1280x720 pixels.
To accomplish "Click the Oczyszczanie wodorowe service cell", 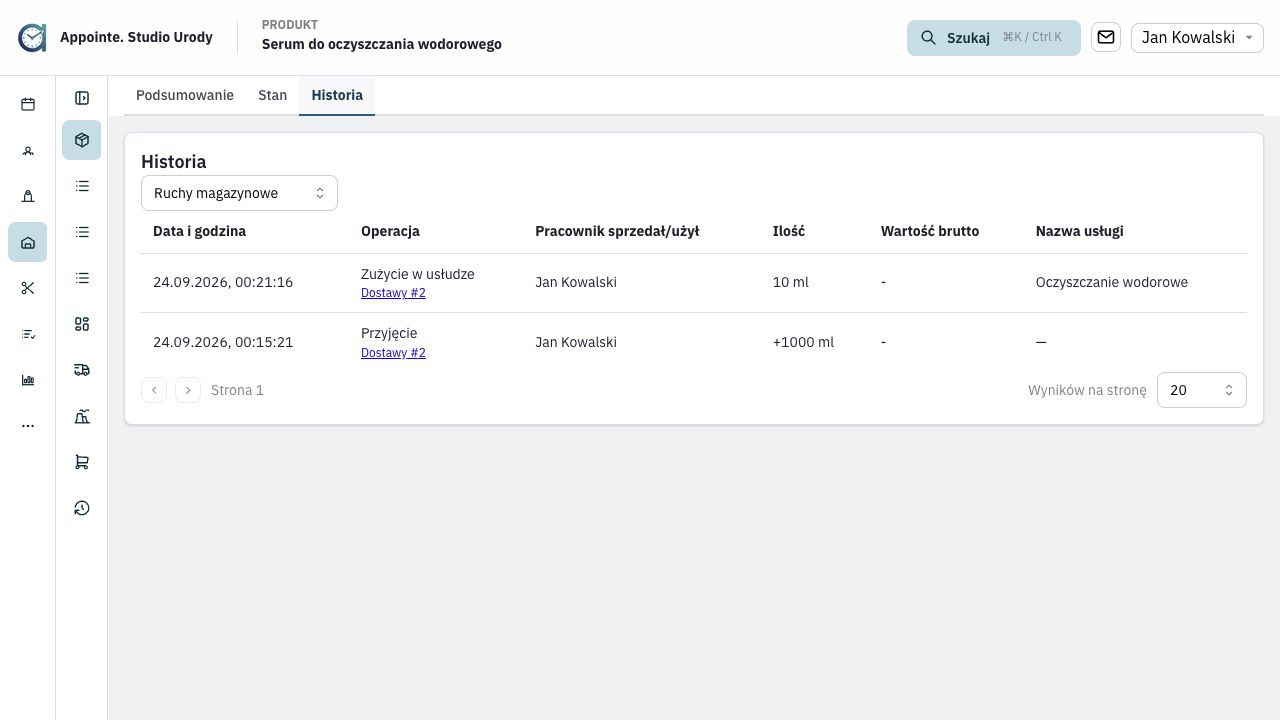I will pyautogui.click(x=1112, y=282).
